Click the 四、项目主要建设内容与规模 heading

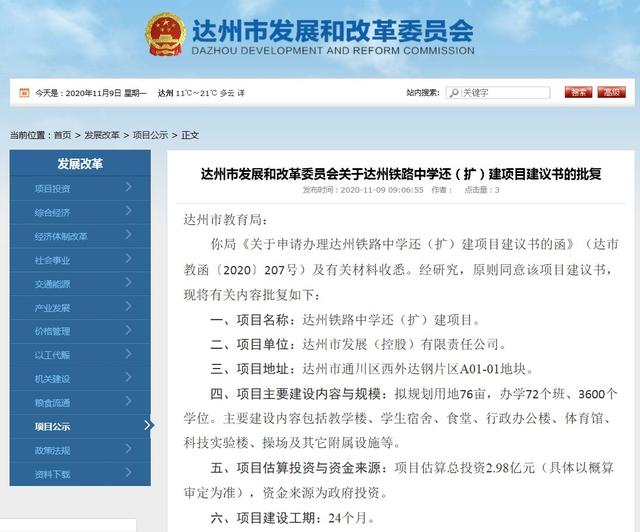point(299,394)
